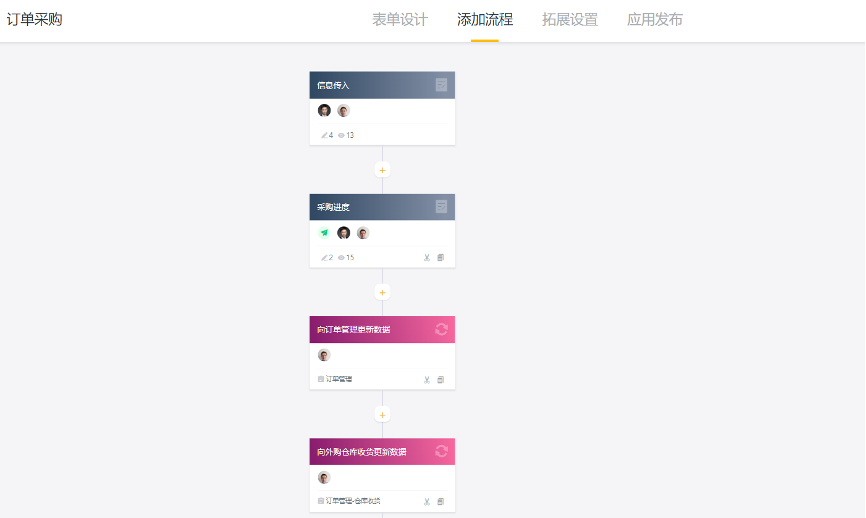Cut the 向订单管理更新数据 node
866x518 pixels.
427,379
